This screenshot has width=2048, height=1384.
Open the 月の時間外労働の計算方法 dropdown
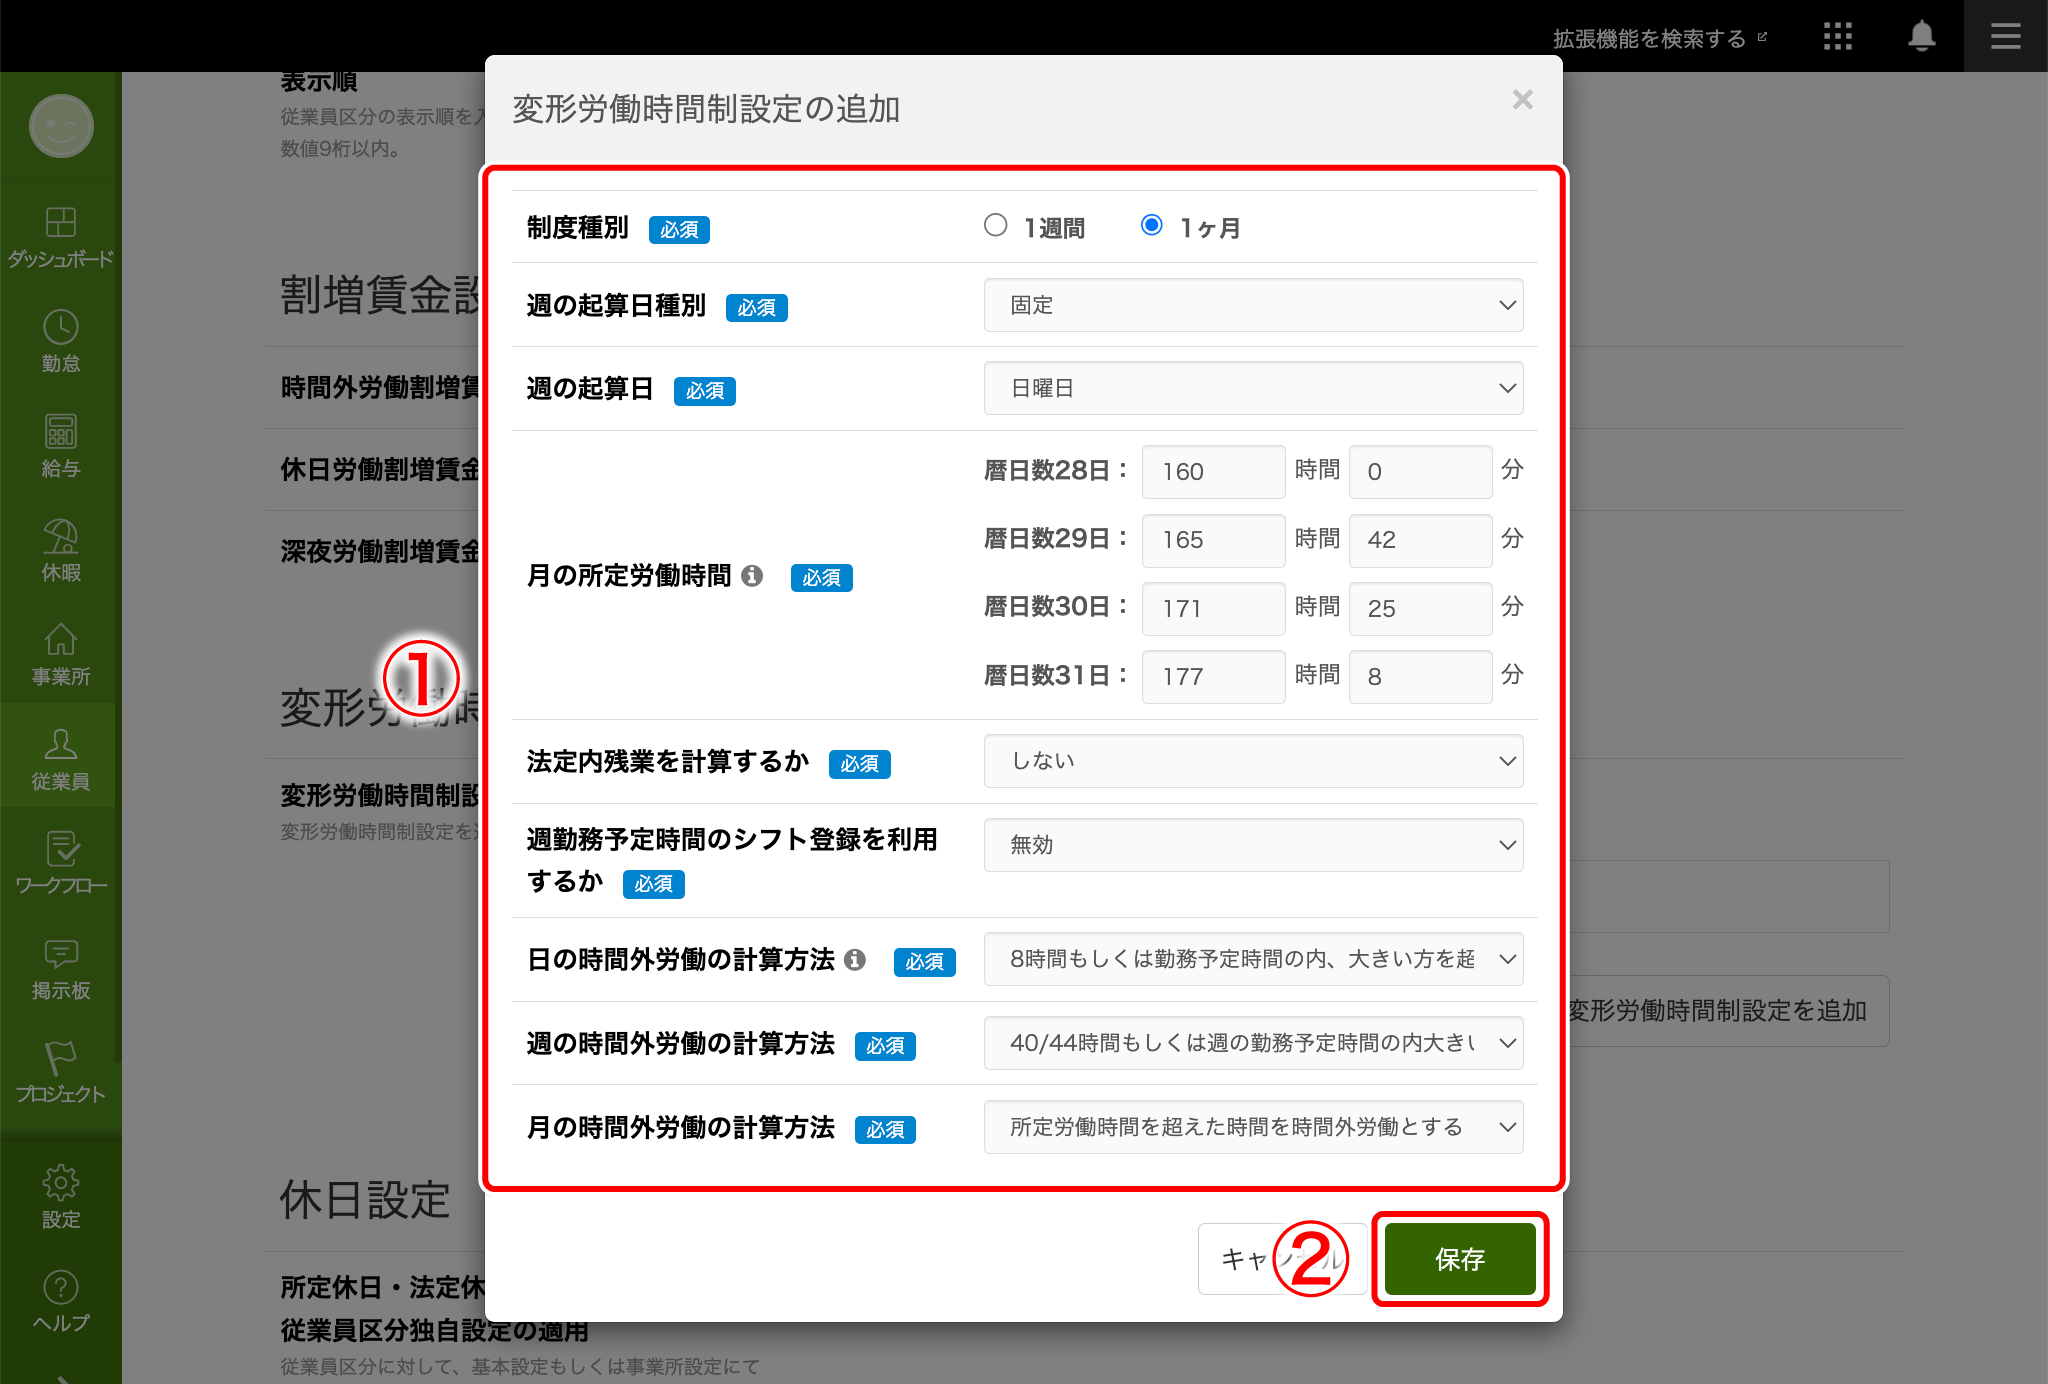pos(1253,1127)
